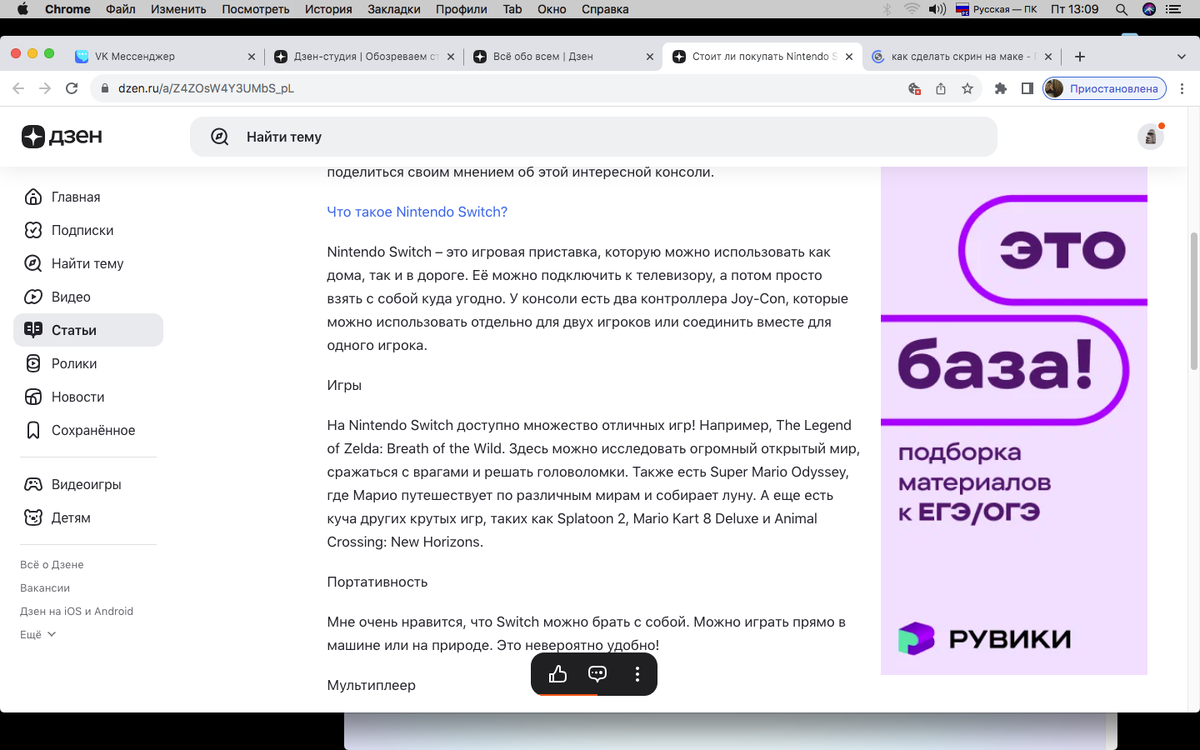This screenshot has height=750, width=1200.
Task: Open the Всё о Дзене link
Action: [52, 565]
